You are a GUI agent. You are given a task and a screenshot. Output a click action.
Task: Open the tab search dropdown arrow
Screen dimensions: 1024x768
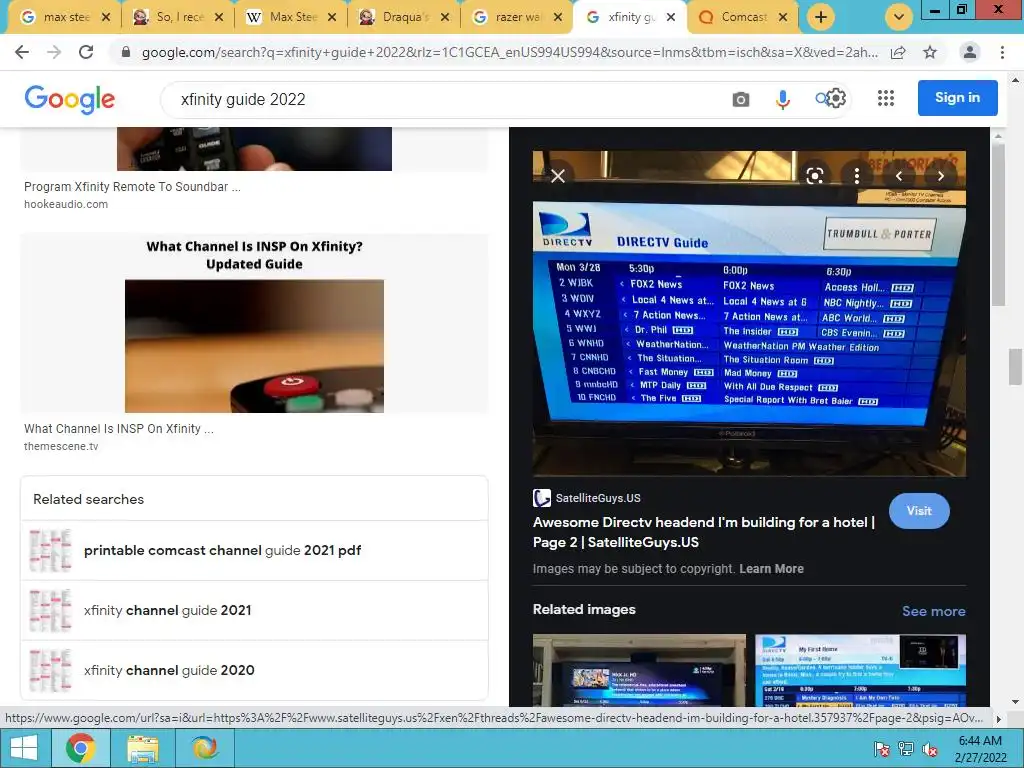[899, 17]
